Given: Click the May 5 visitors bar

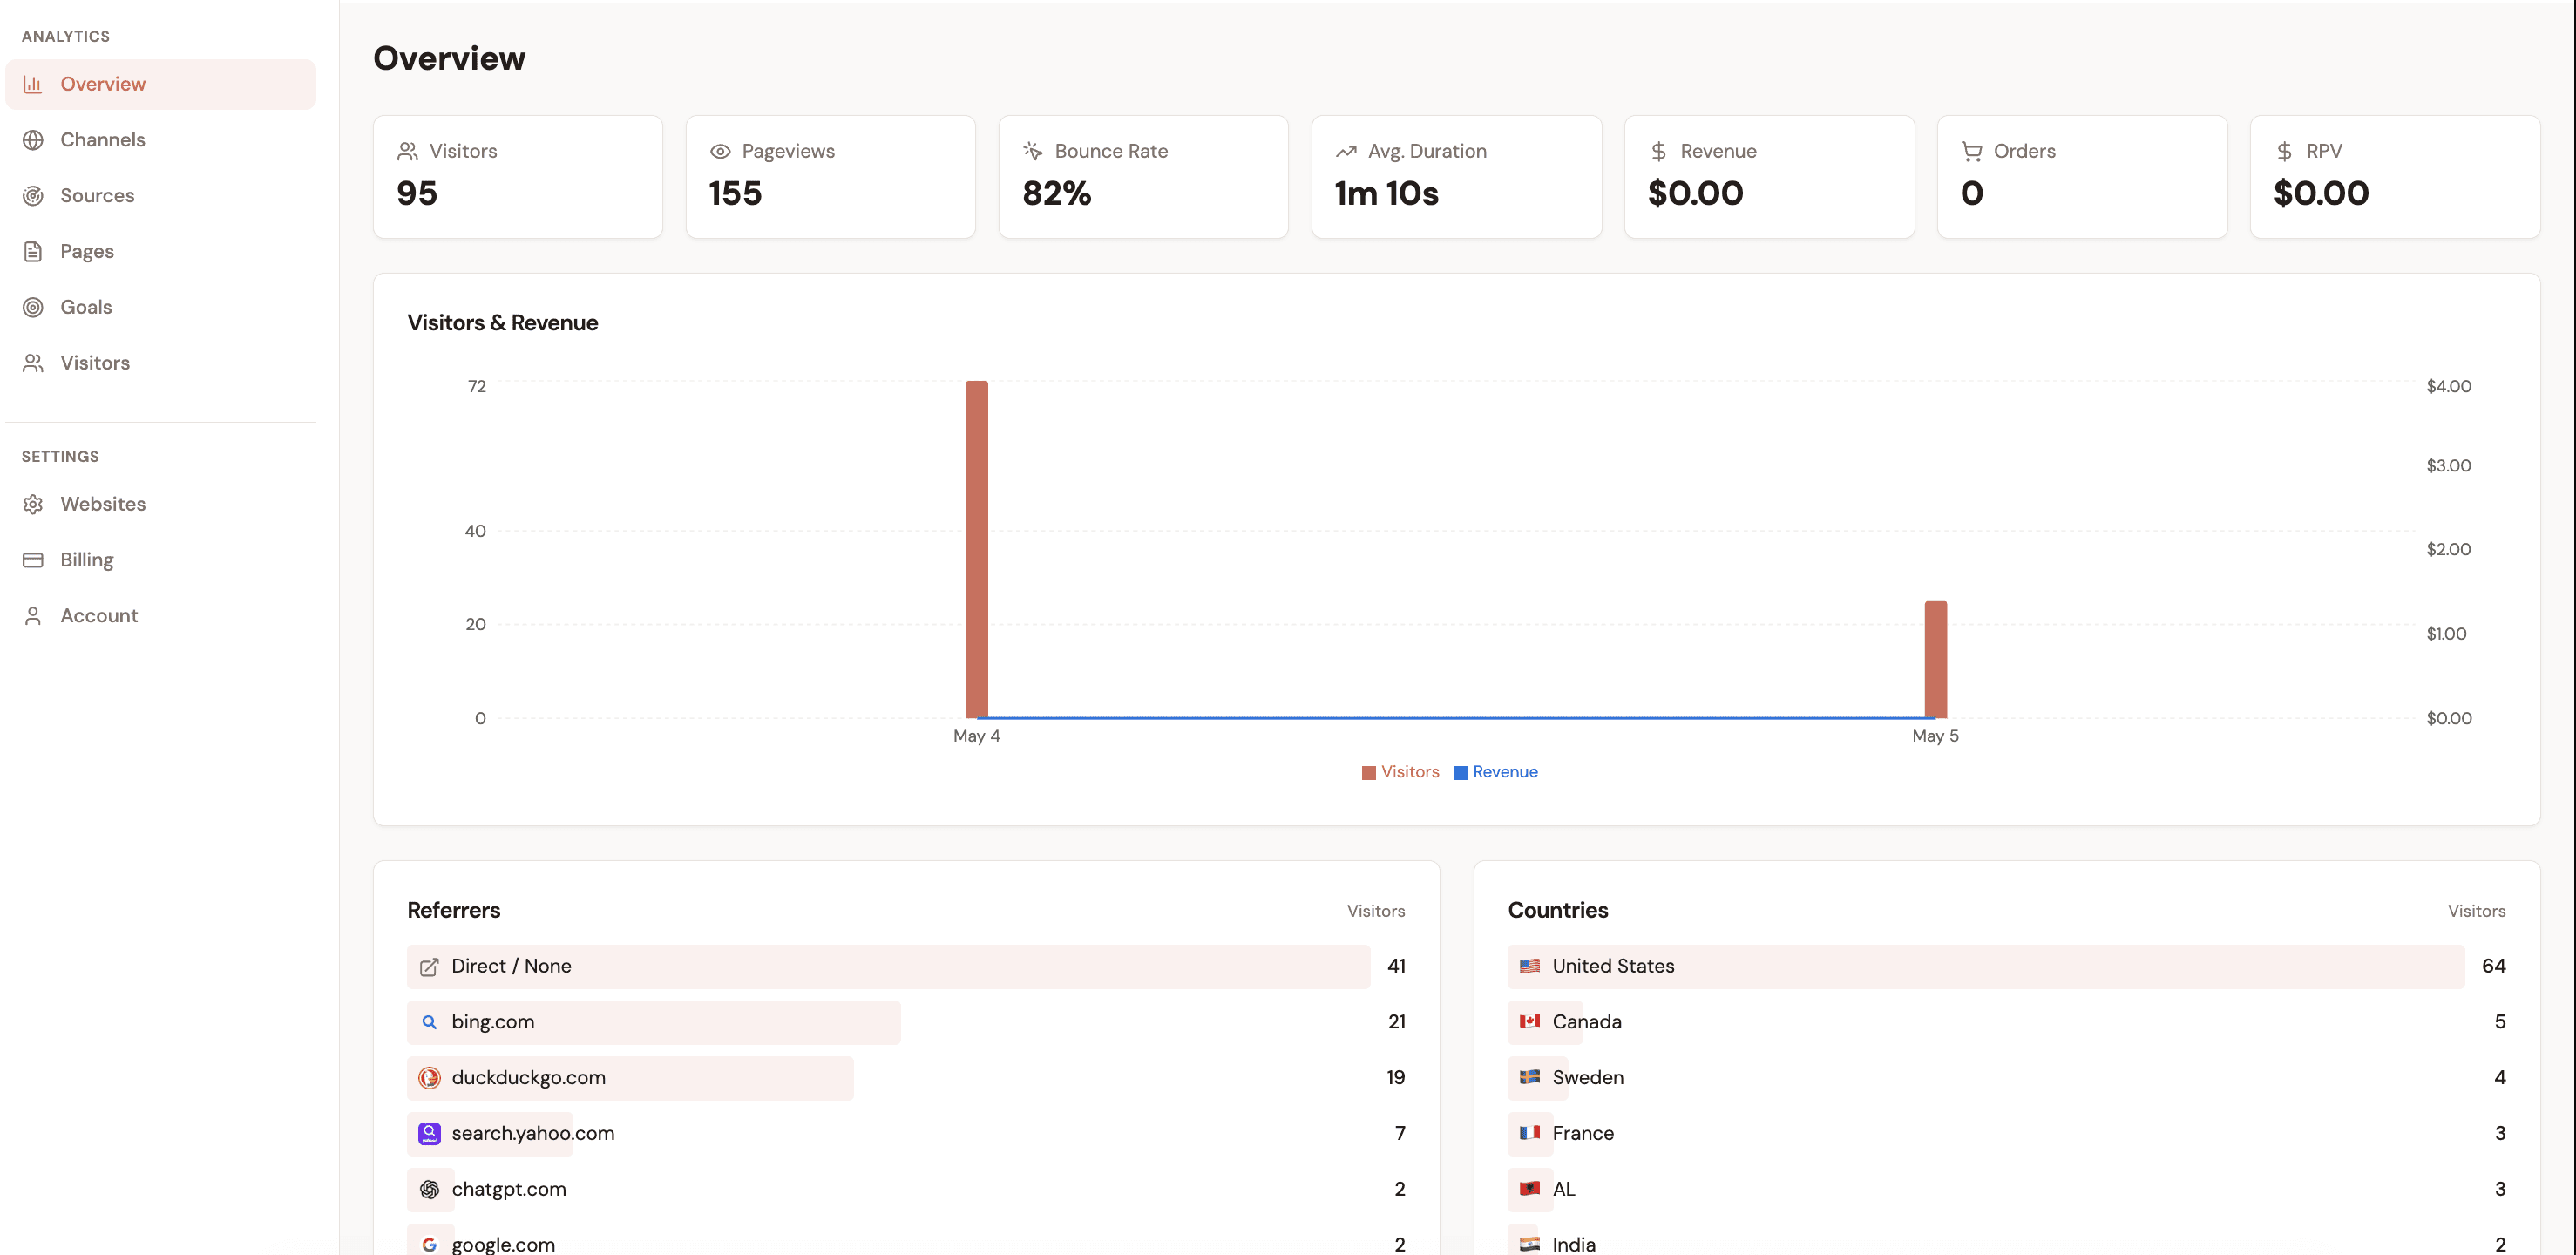Looking at the screenshot, I should 1936,660.
